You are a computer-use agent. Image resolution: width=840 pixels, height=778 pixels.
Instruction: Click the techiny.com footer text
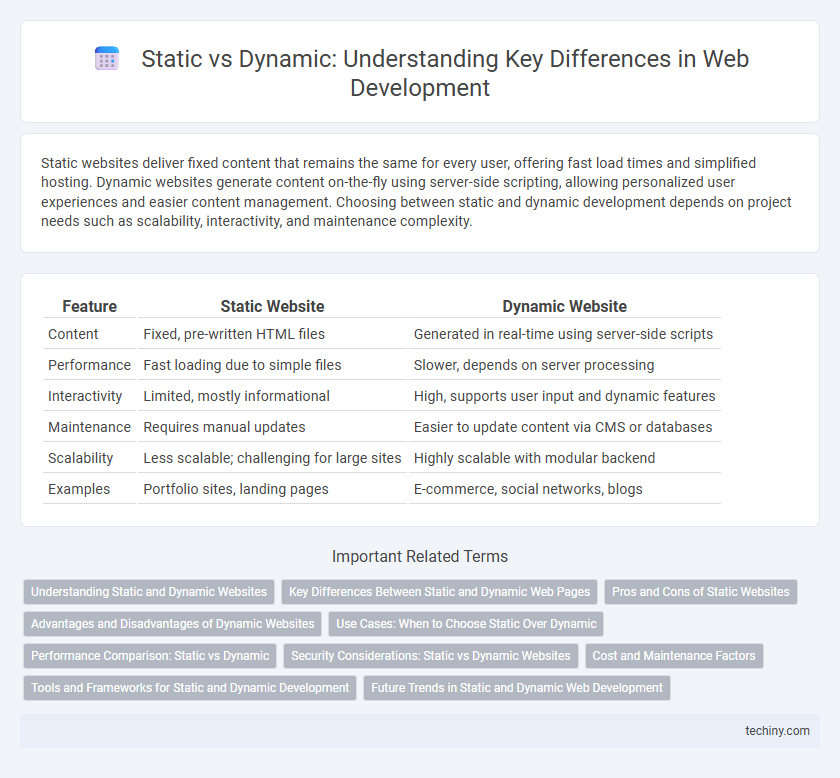[x=777, y=731]
